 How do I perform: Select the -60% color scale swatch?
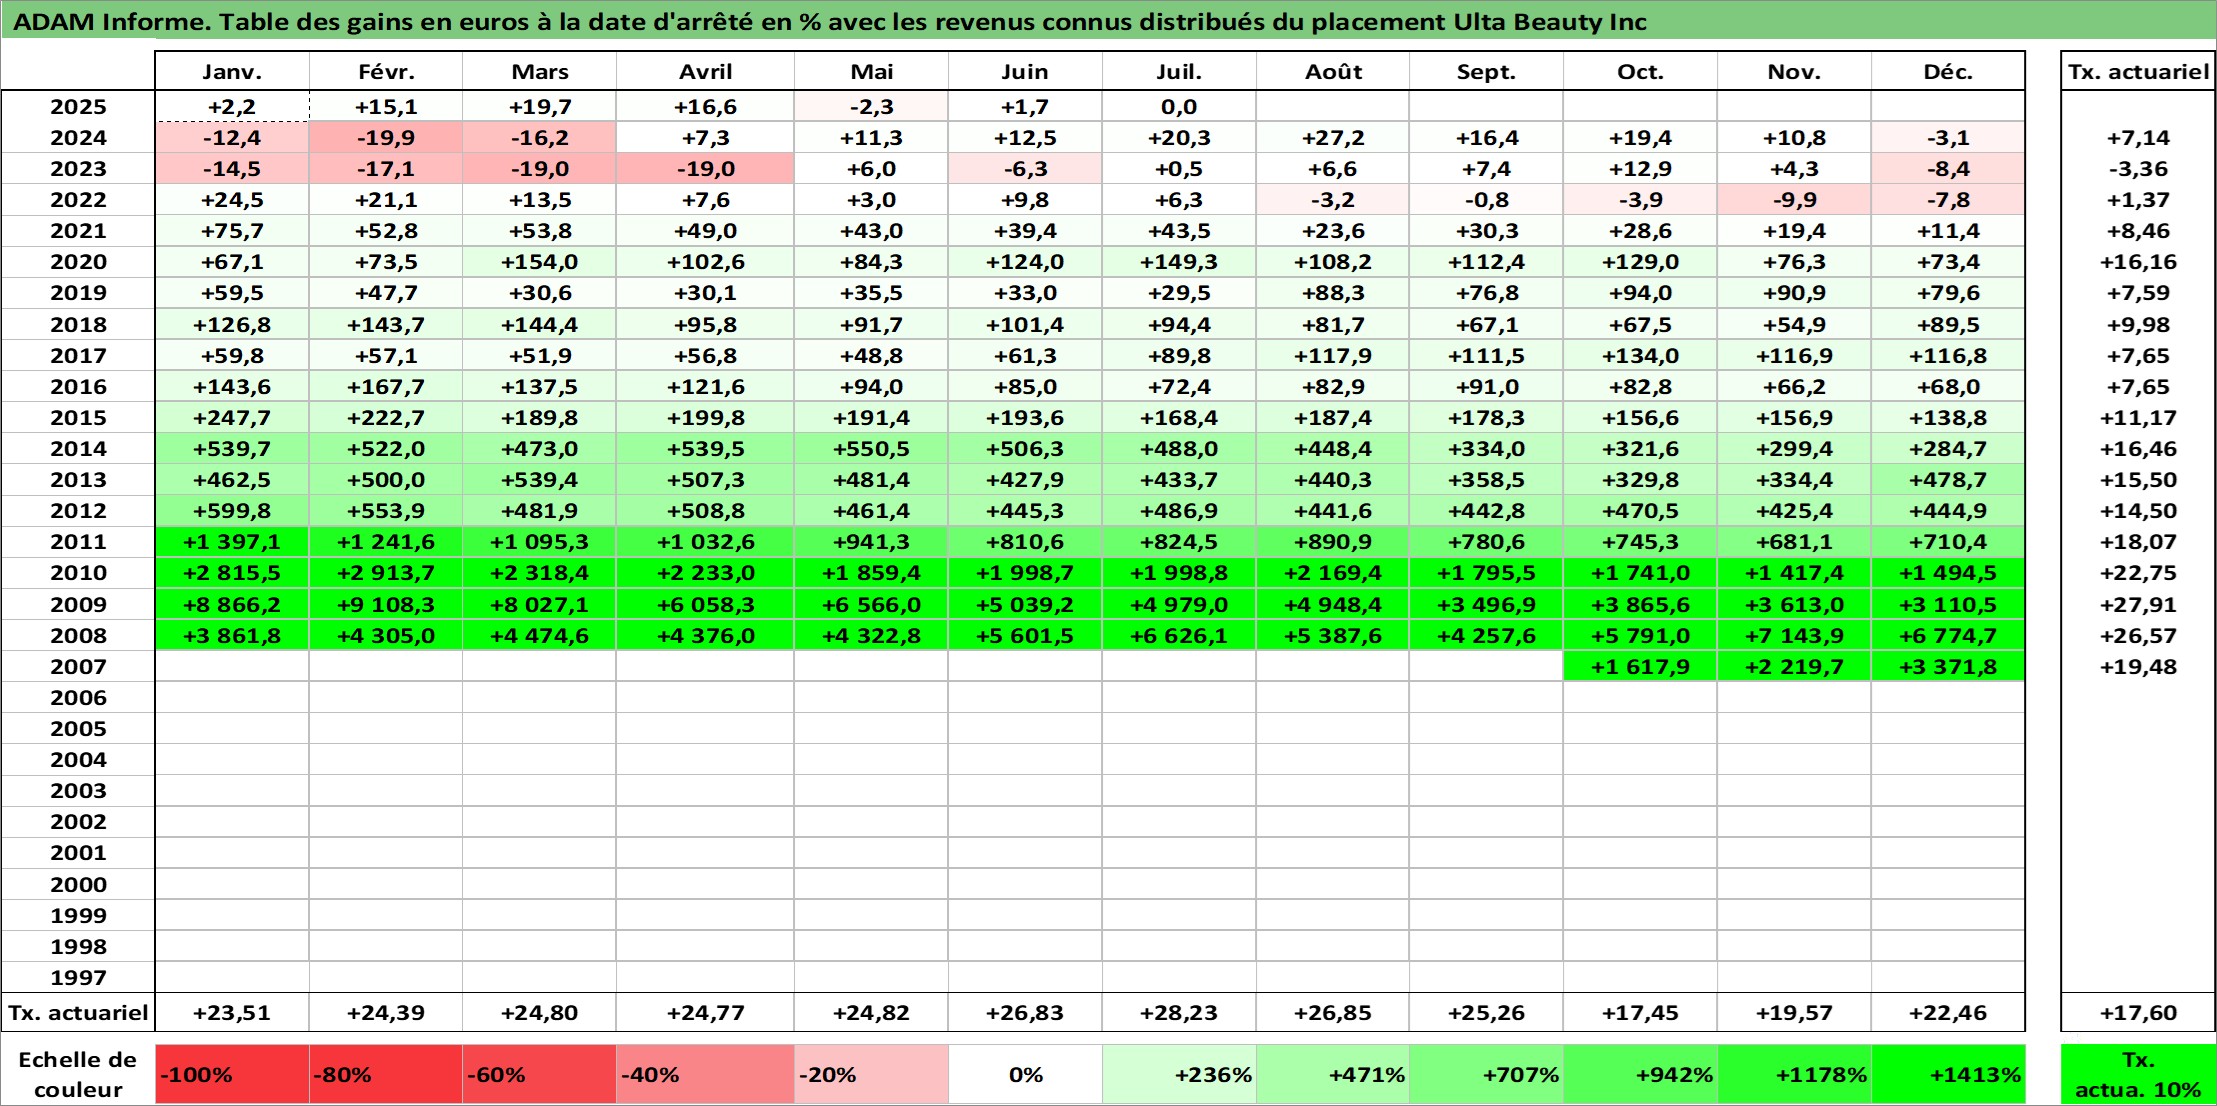click(x=539, y=1075)
